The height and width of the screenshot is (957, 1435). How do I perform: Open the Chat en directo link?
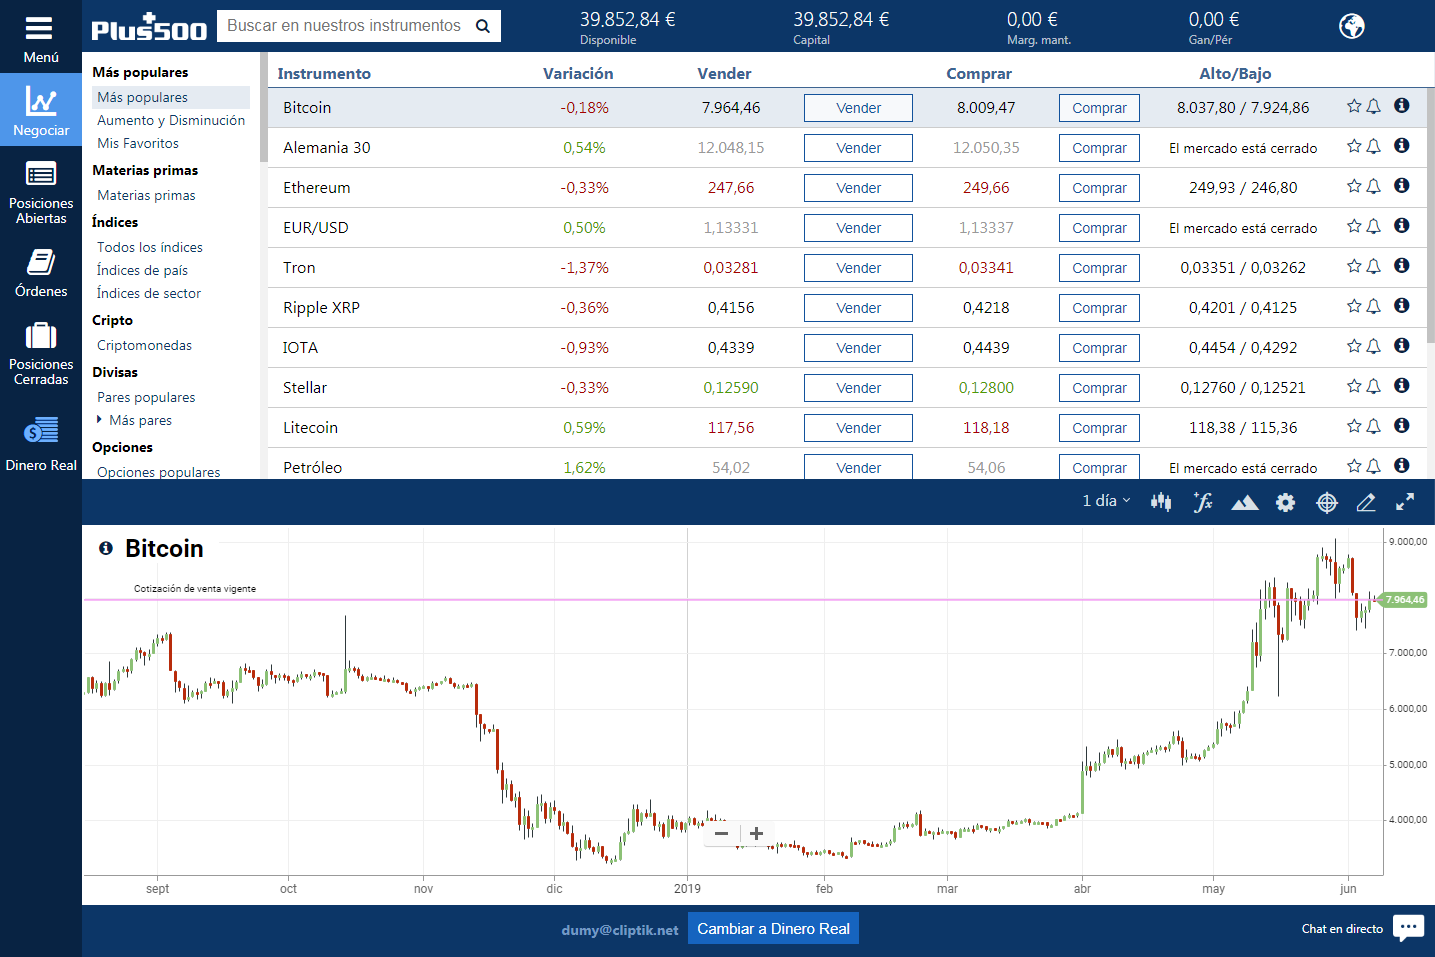pyautogui.click(x=1342, y=929)
